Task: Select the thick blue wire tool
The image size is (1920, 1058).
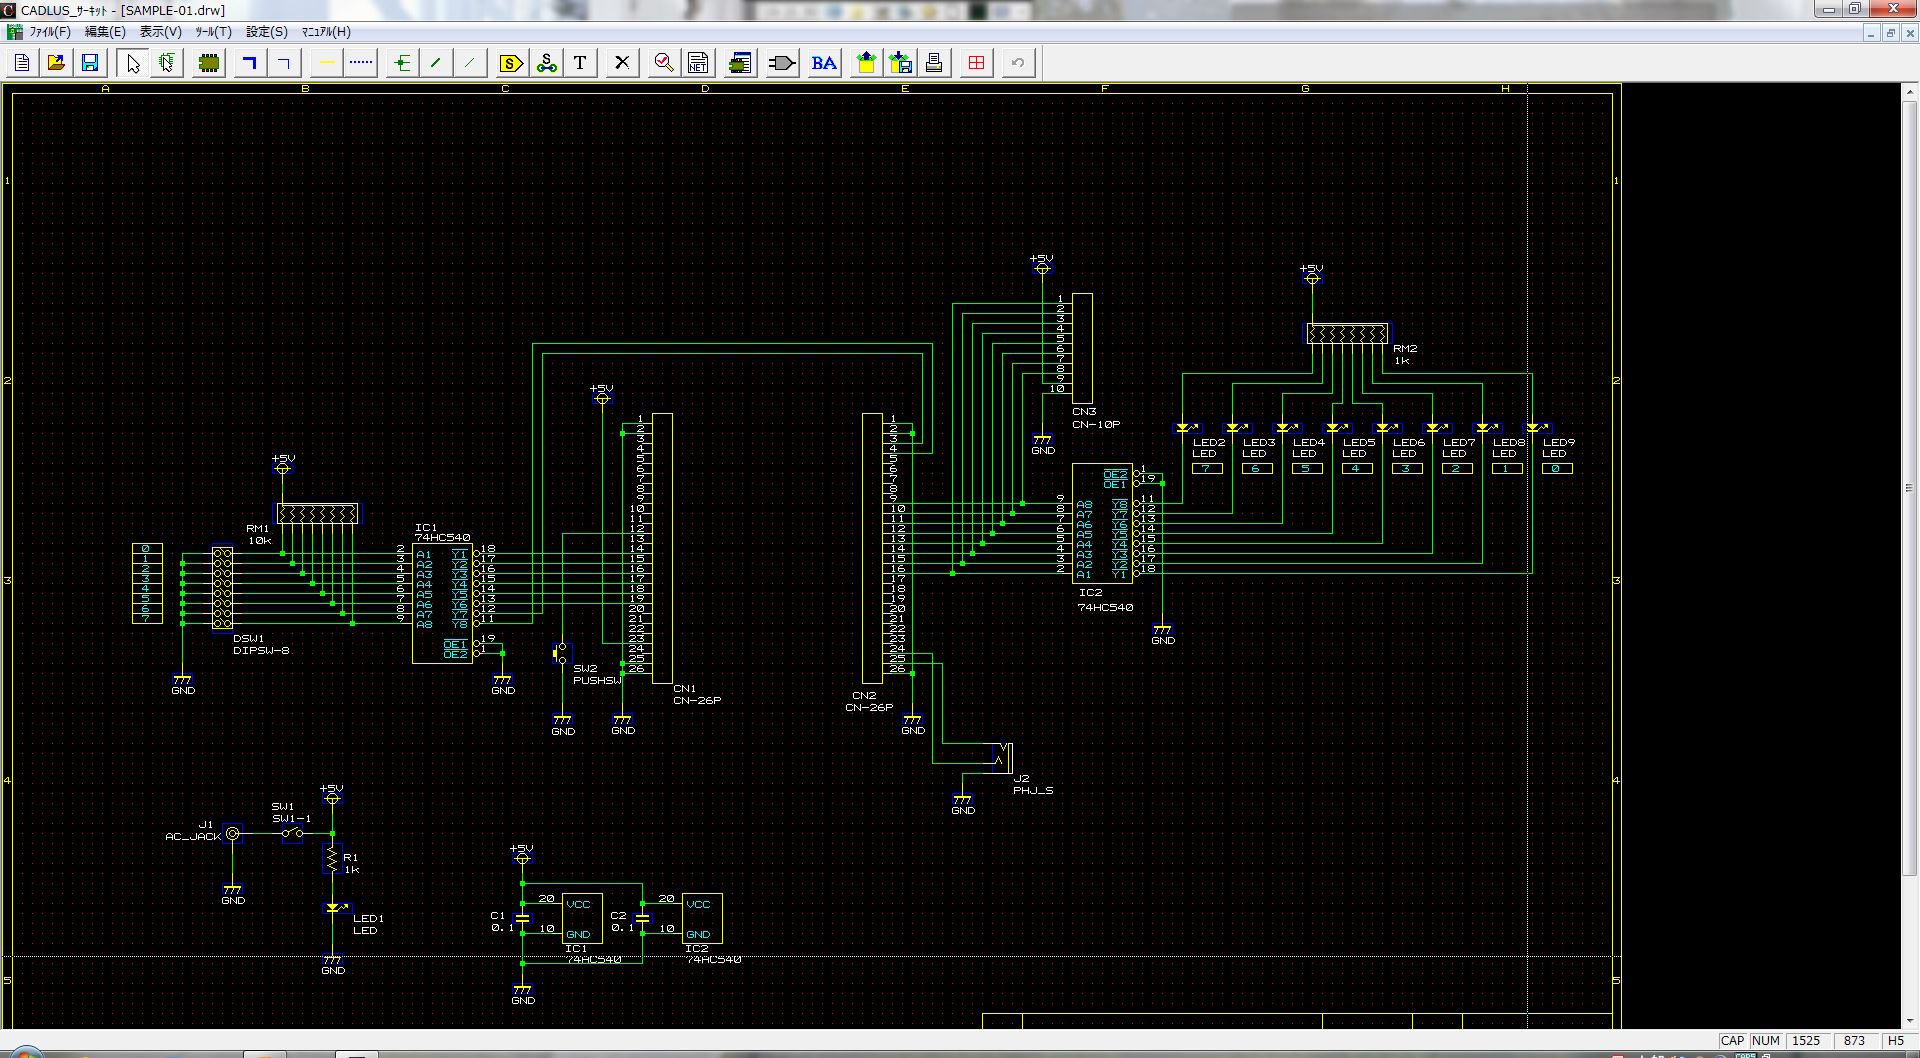Action: tap(250, 63)
